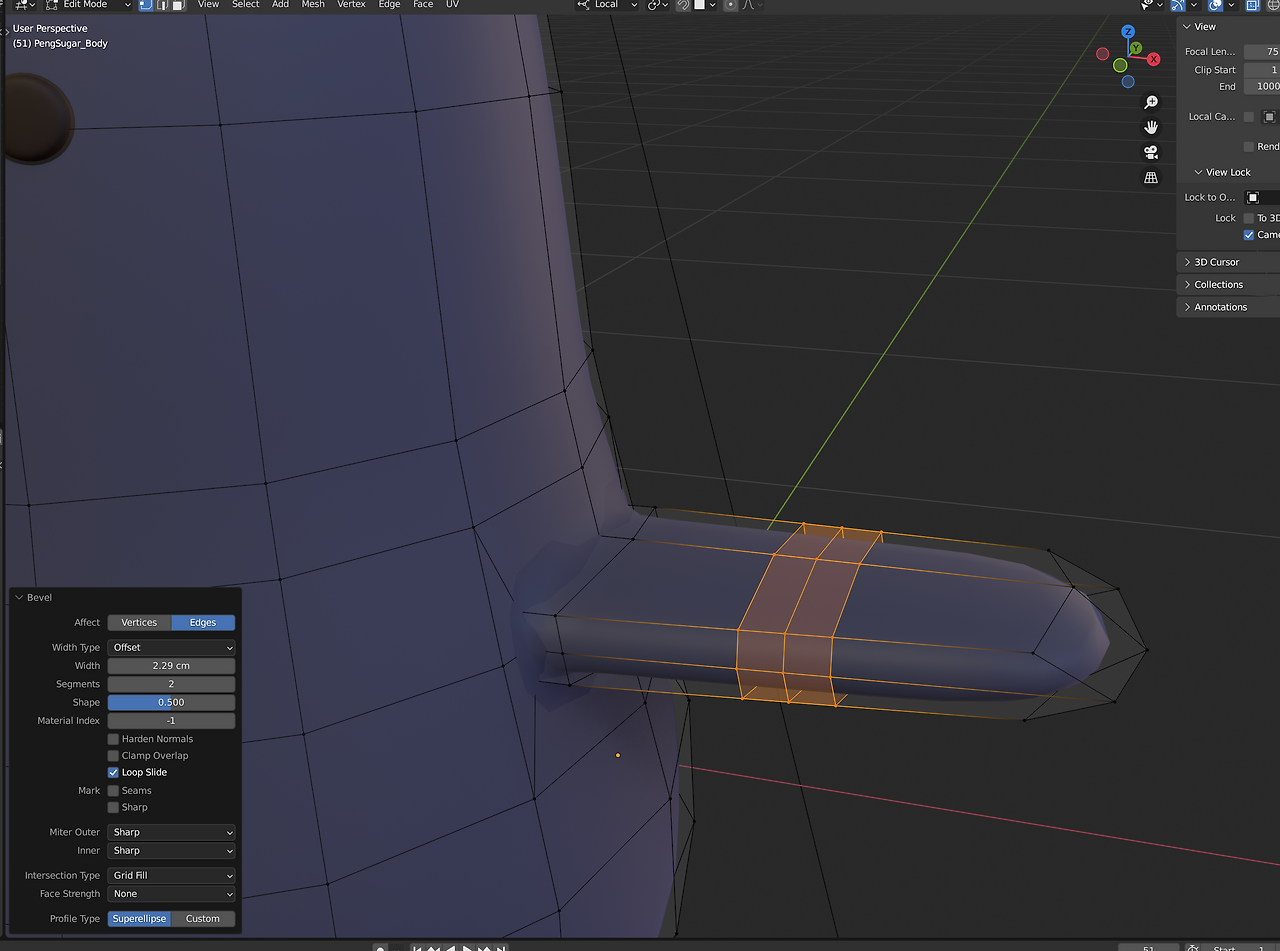
Task: Click the bevel Shape slider at 0.500
Action: pos(171,702)
